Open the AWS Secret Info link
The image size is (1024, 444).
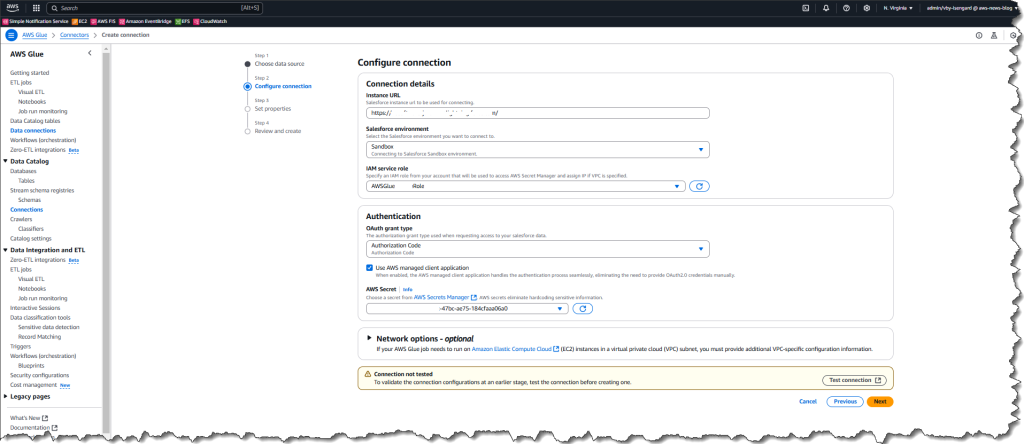[x=408, y=289]
